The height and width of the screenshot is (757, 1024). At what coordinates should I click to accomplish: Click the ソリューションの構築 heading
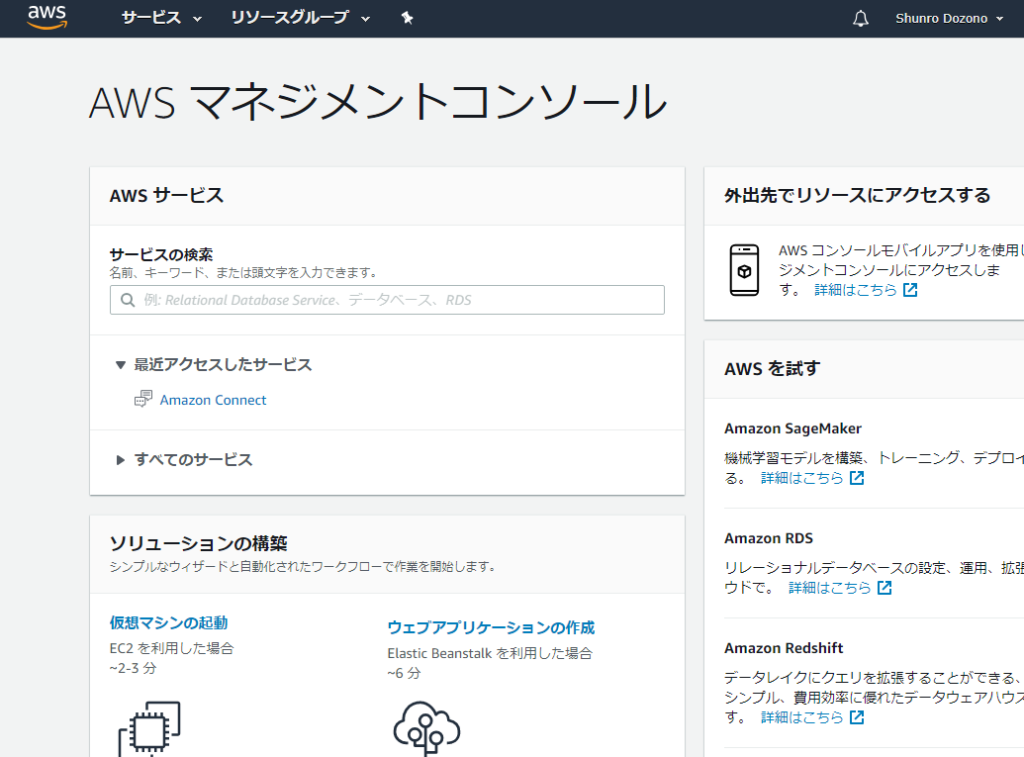[199, 543]
